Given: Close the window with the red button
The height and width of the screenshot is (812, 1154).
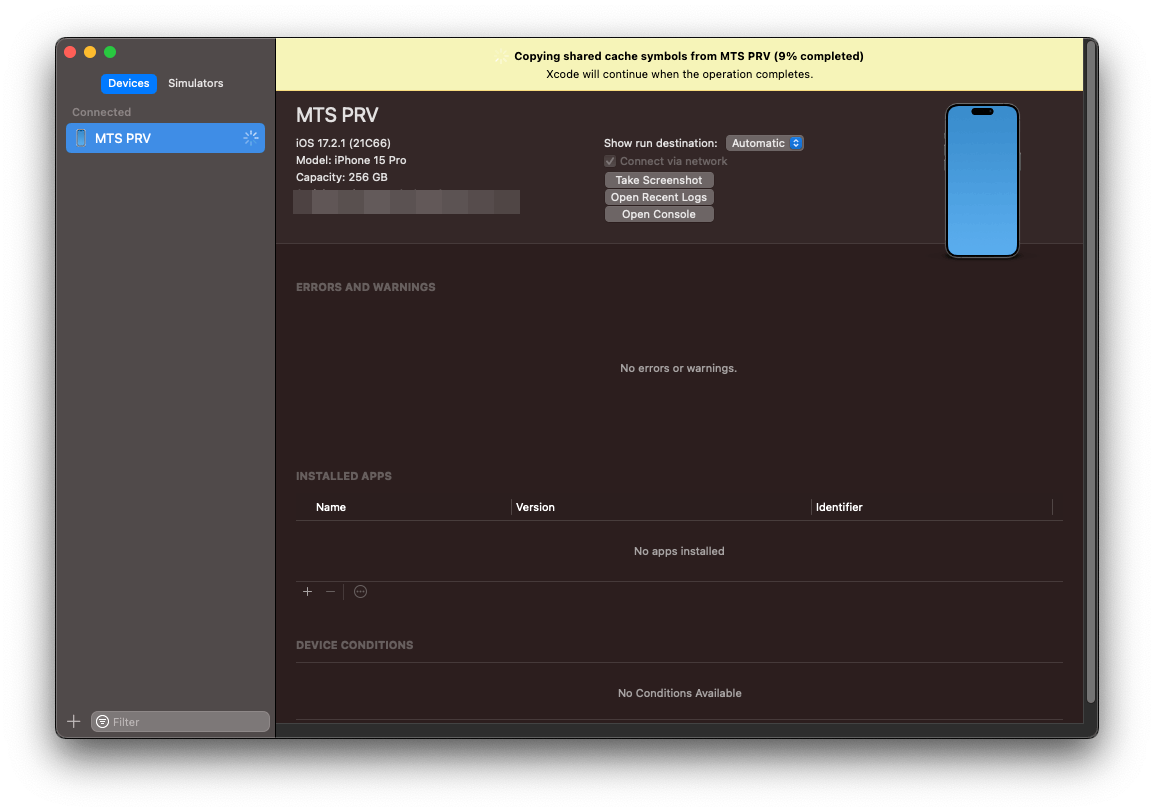Looking at the screenshot, I should [71, 52].
